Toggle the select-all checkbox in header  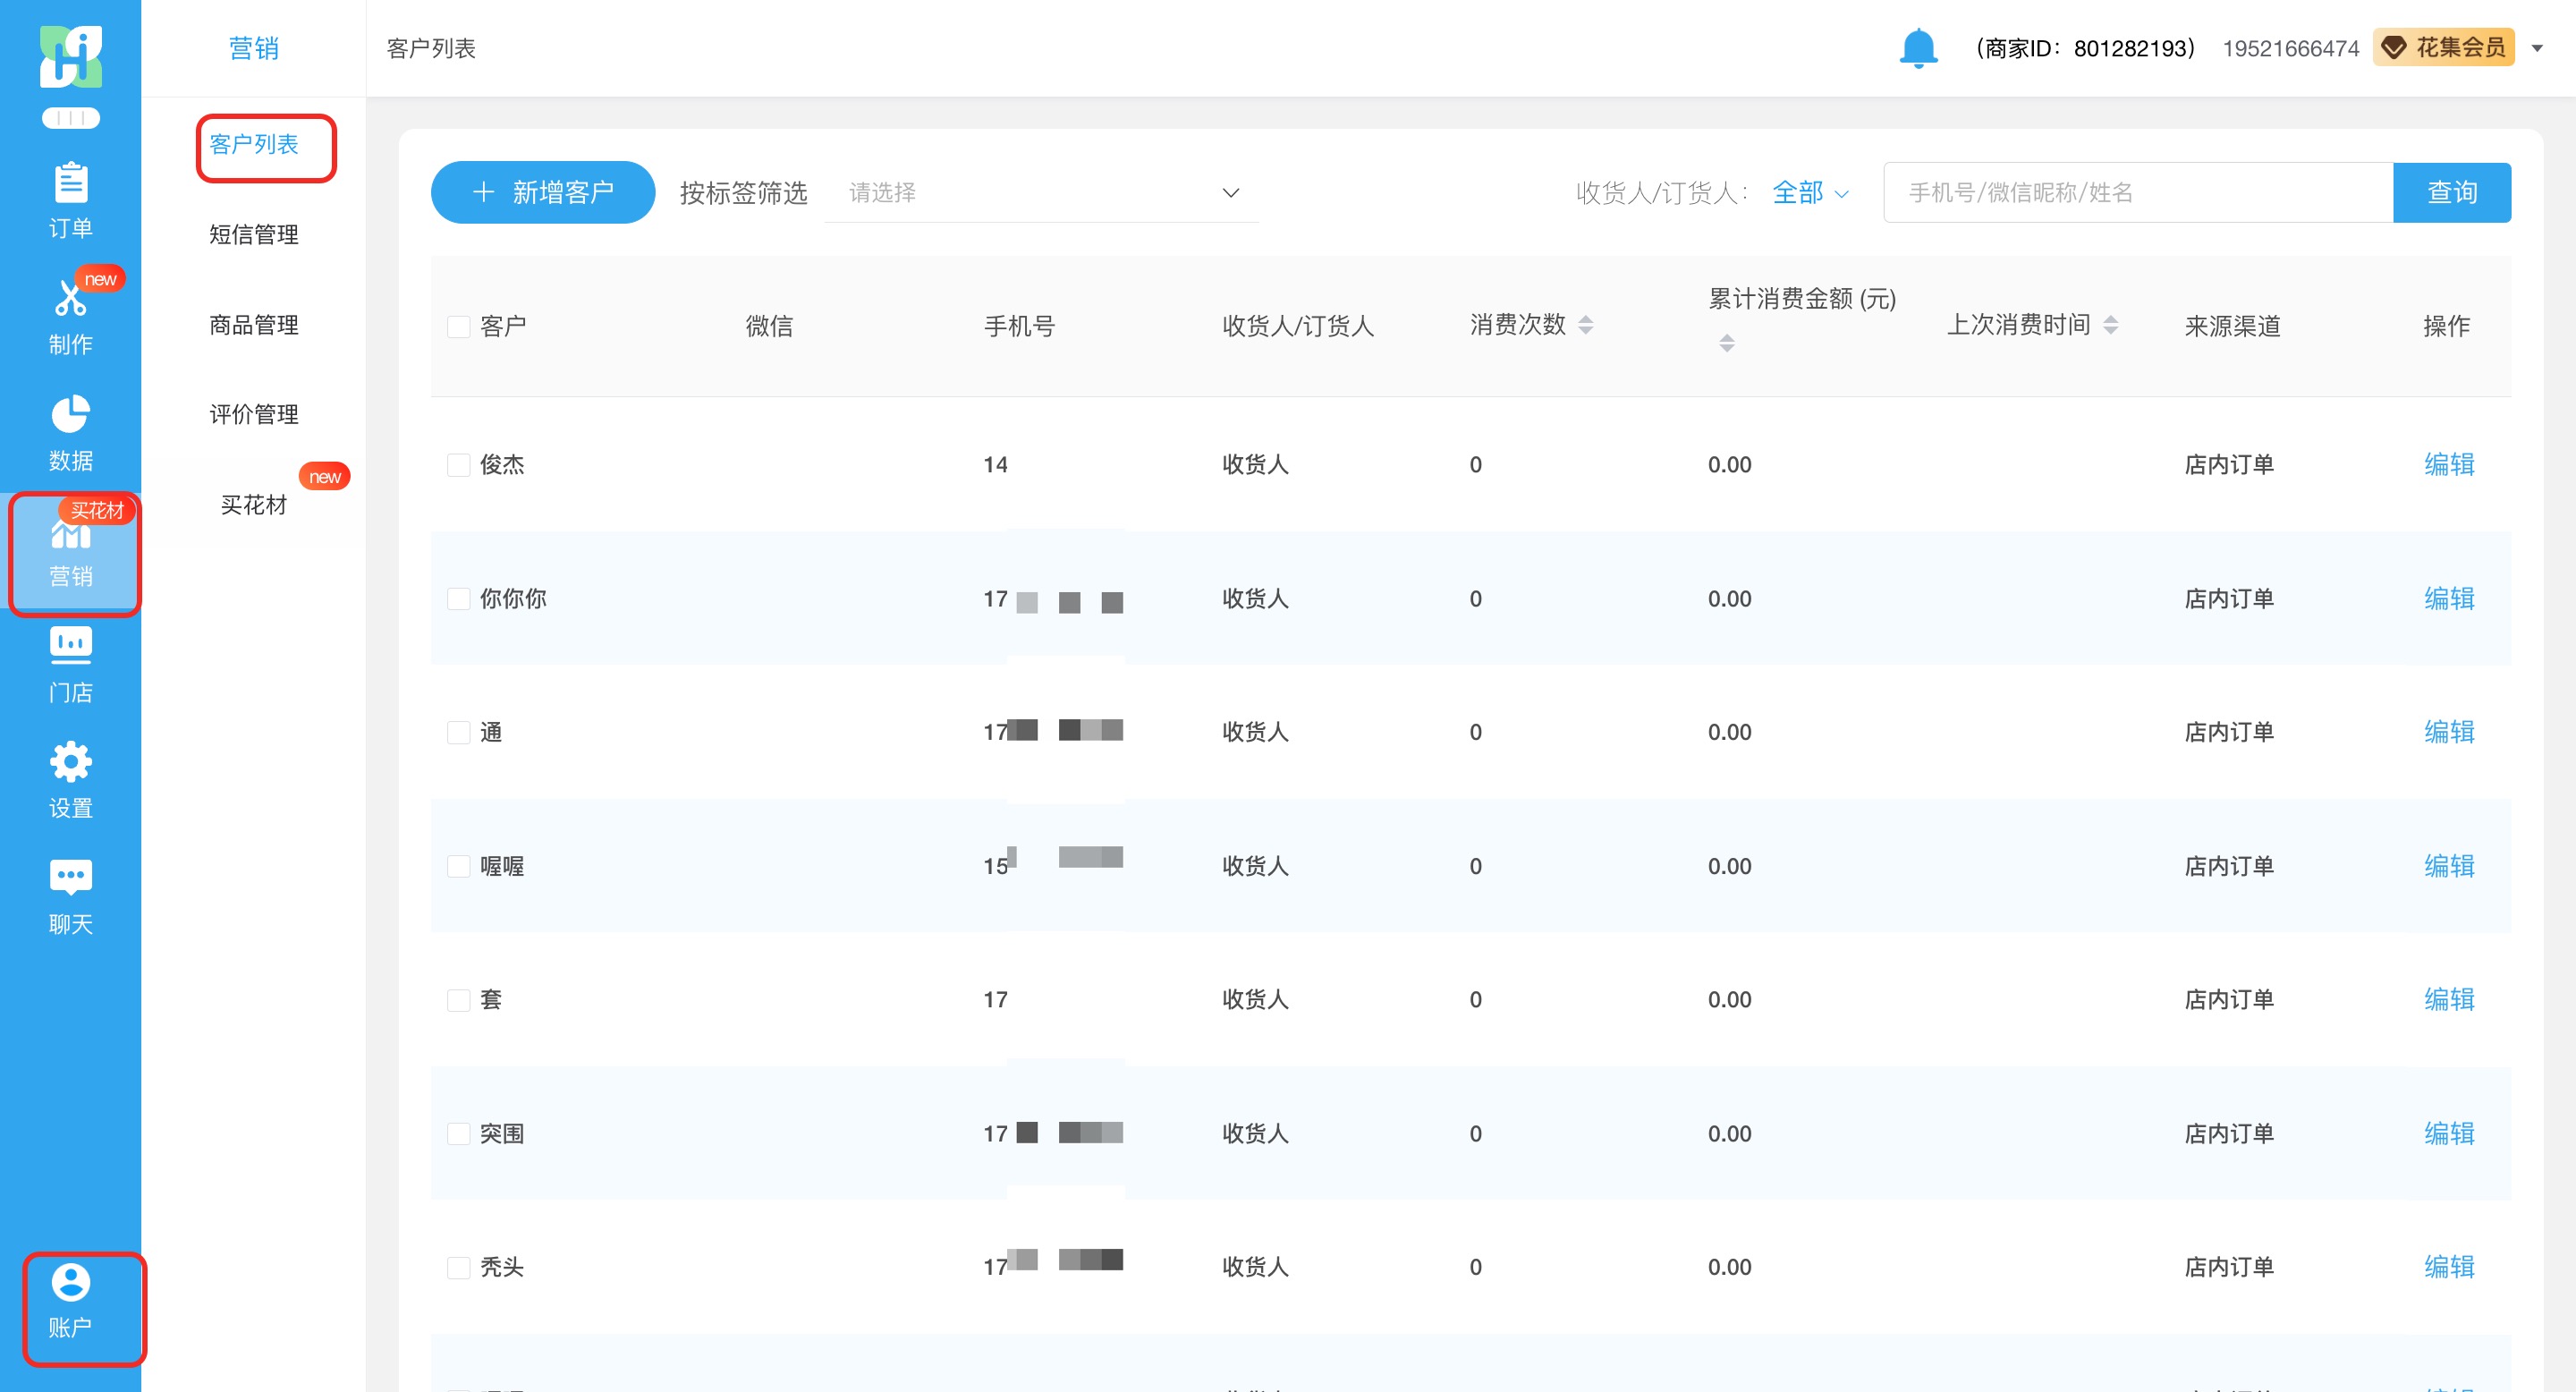pyautogui.click(x=458, y=326)
